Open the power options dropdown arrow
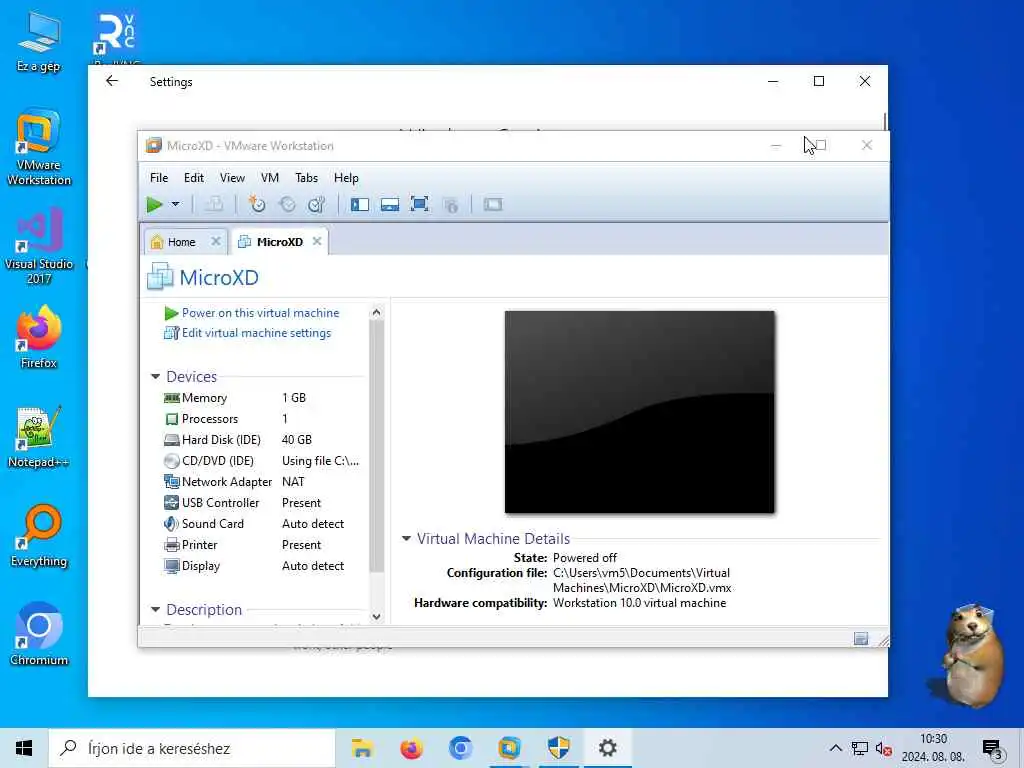This screenshot has width=1024, height=768. click(x=175, y=204)
